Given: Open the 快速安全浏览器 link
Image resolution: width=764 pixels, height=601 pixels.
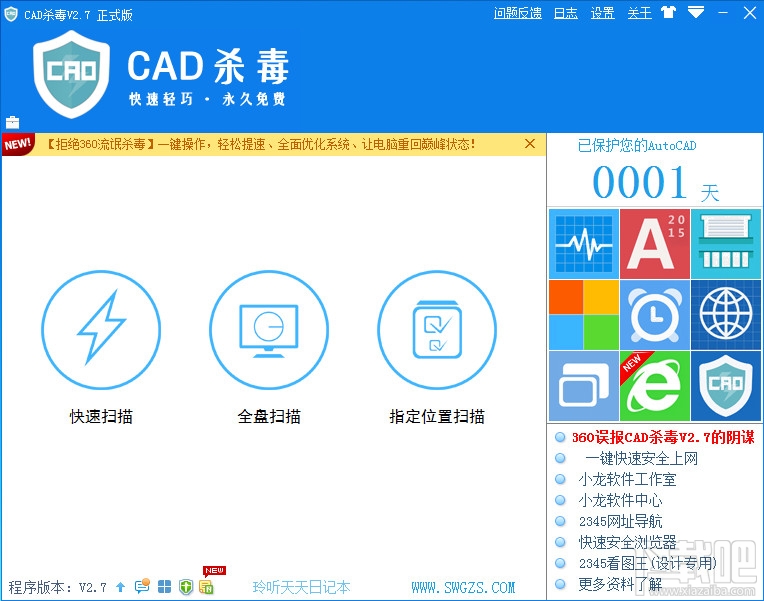Looking at the screenshot, I should (627, 542).
